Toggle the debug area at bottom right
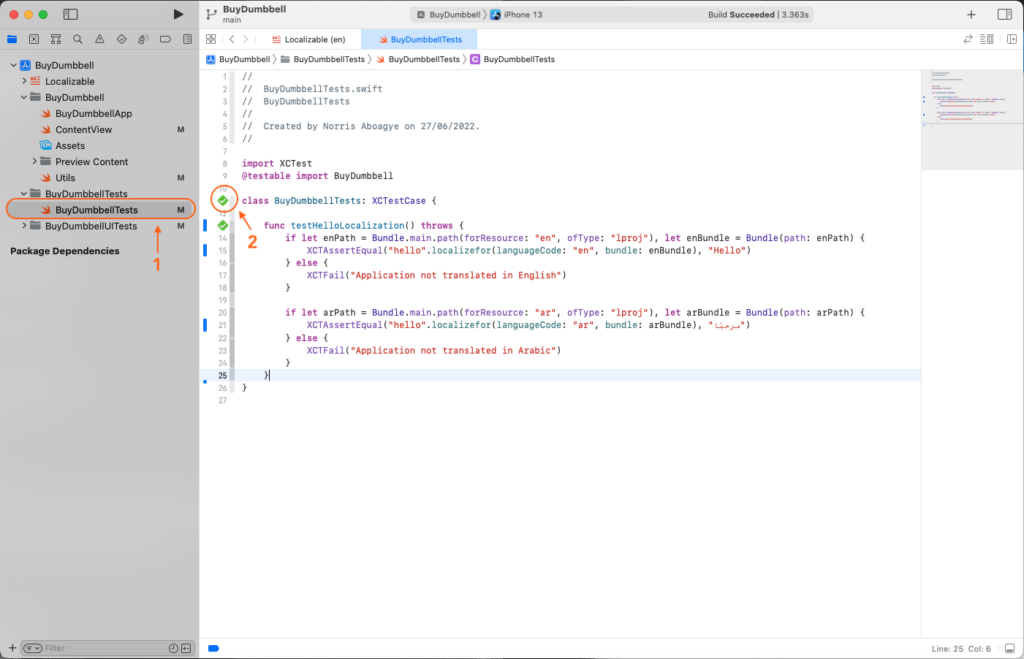The image size is (1024, 659). [1010, 649]
